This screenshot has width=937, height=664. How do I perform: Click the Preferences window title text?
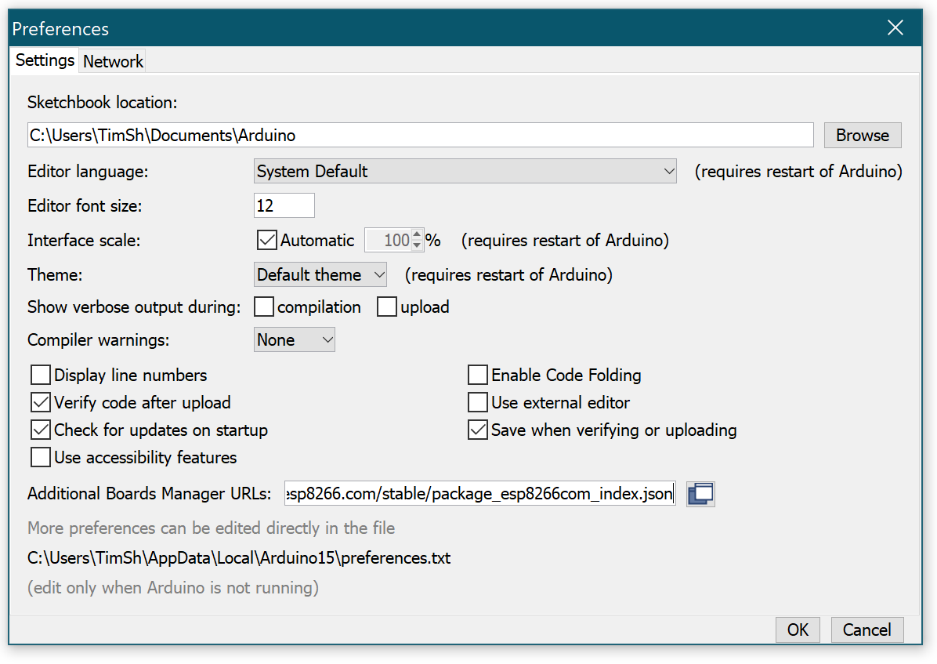[x=60, y=29]
